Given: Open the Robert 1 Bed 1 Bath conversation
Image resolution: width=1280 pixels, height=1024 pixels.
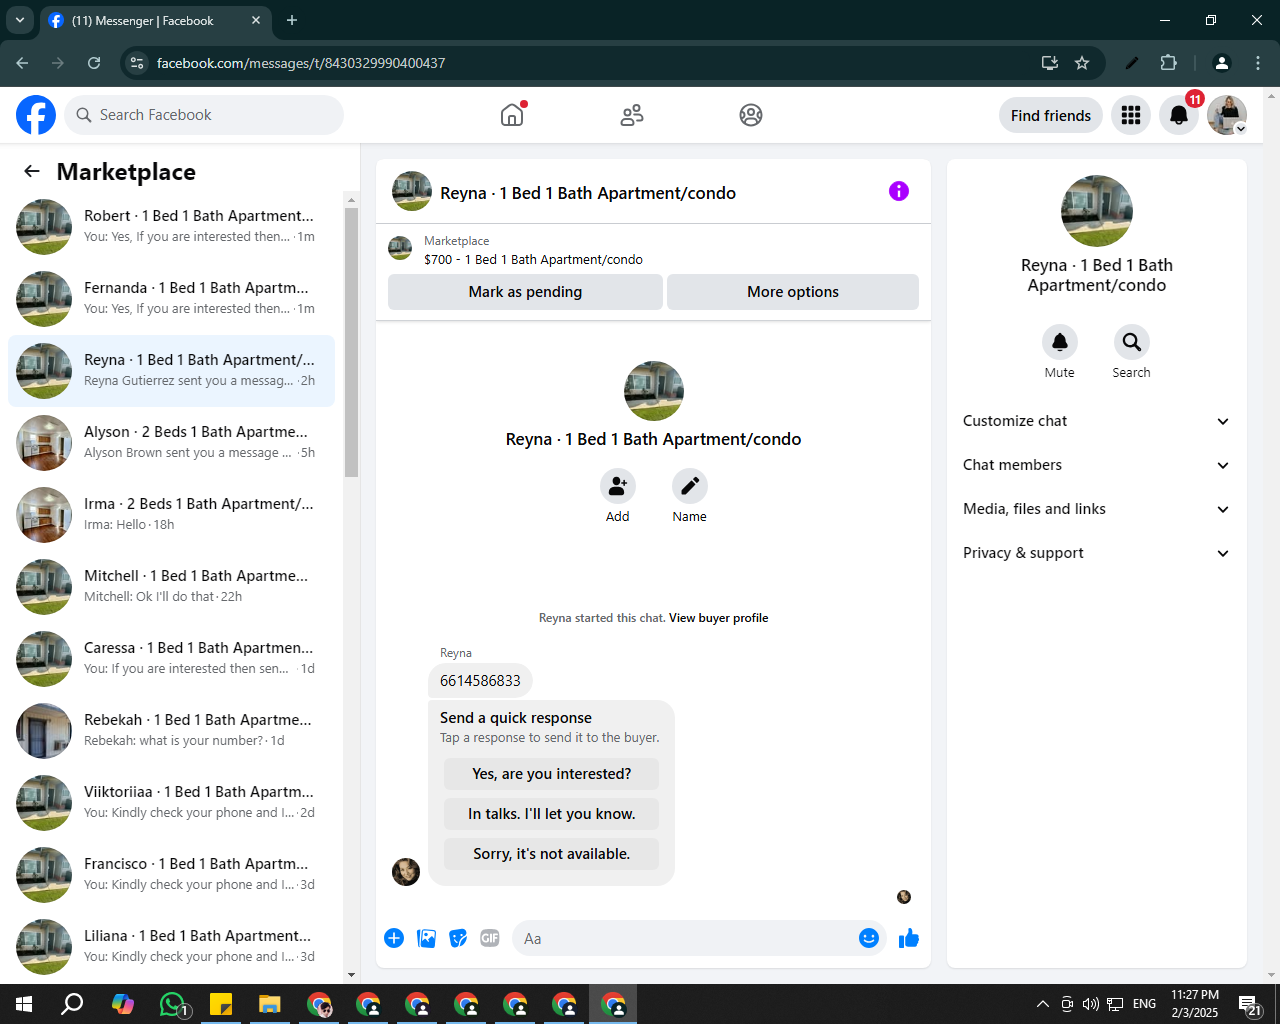Looking at the screenshot, I should (172, 227).
